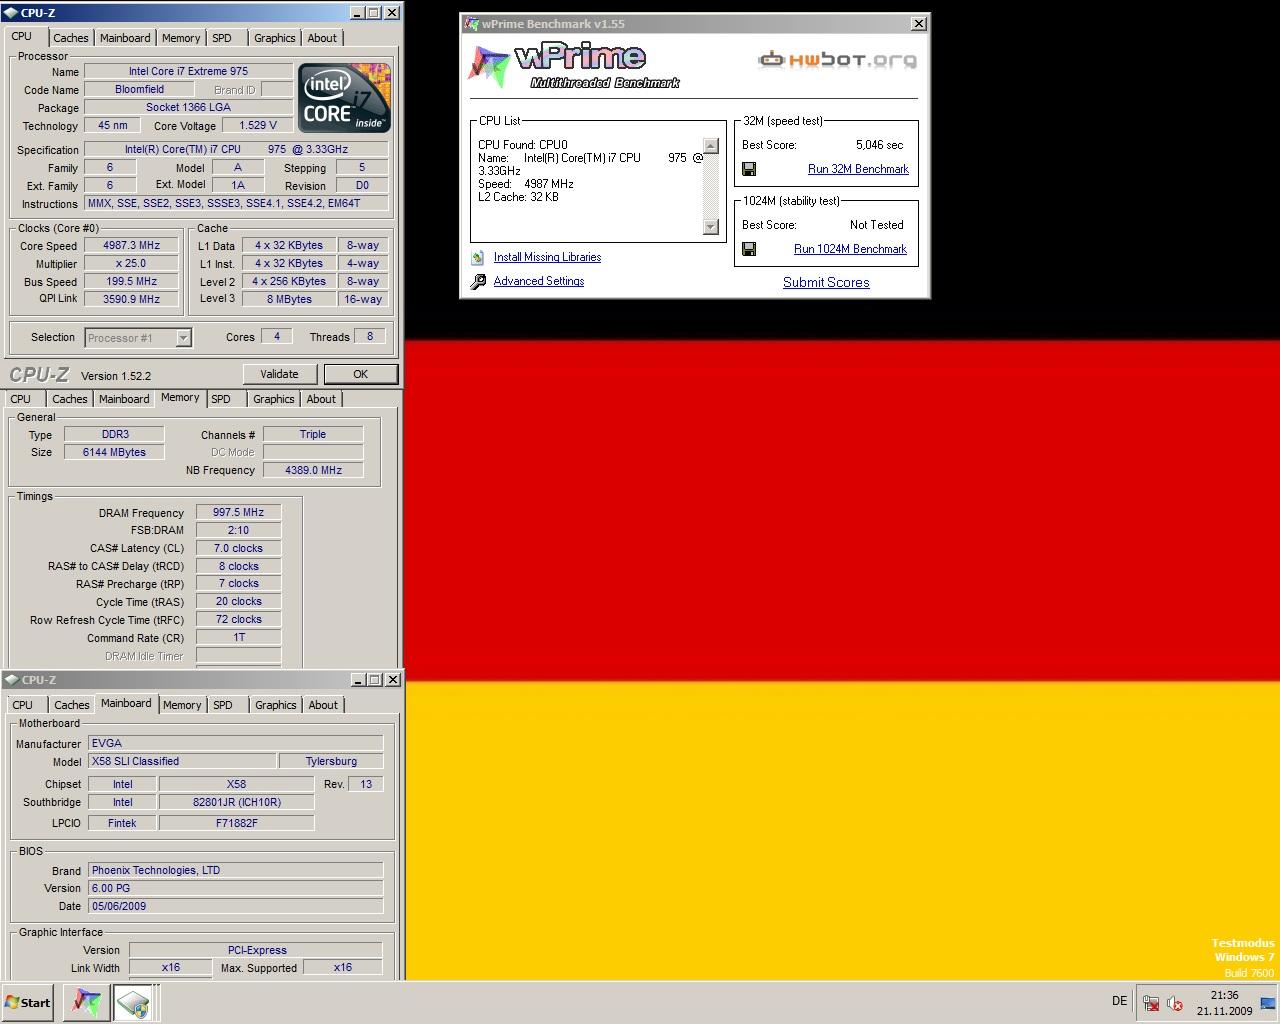This screenshot has width=1280, height=1024.
Task: Open the SPD tab in the Memory CPU-Z window
Action: pos(221,399)
